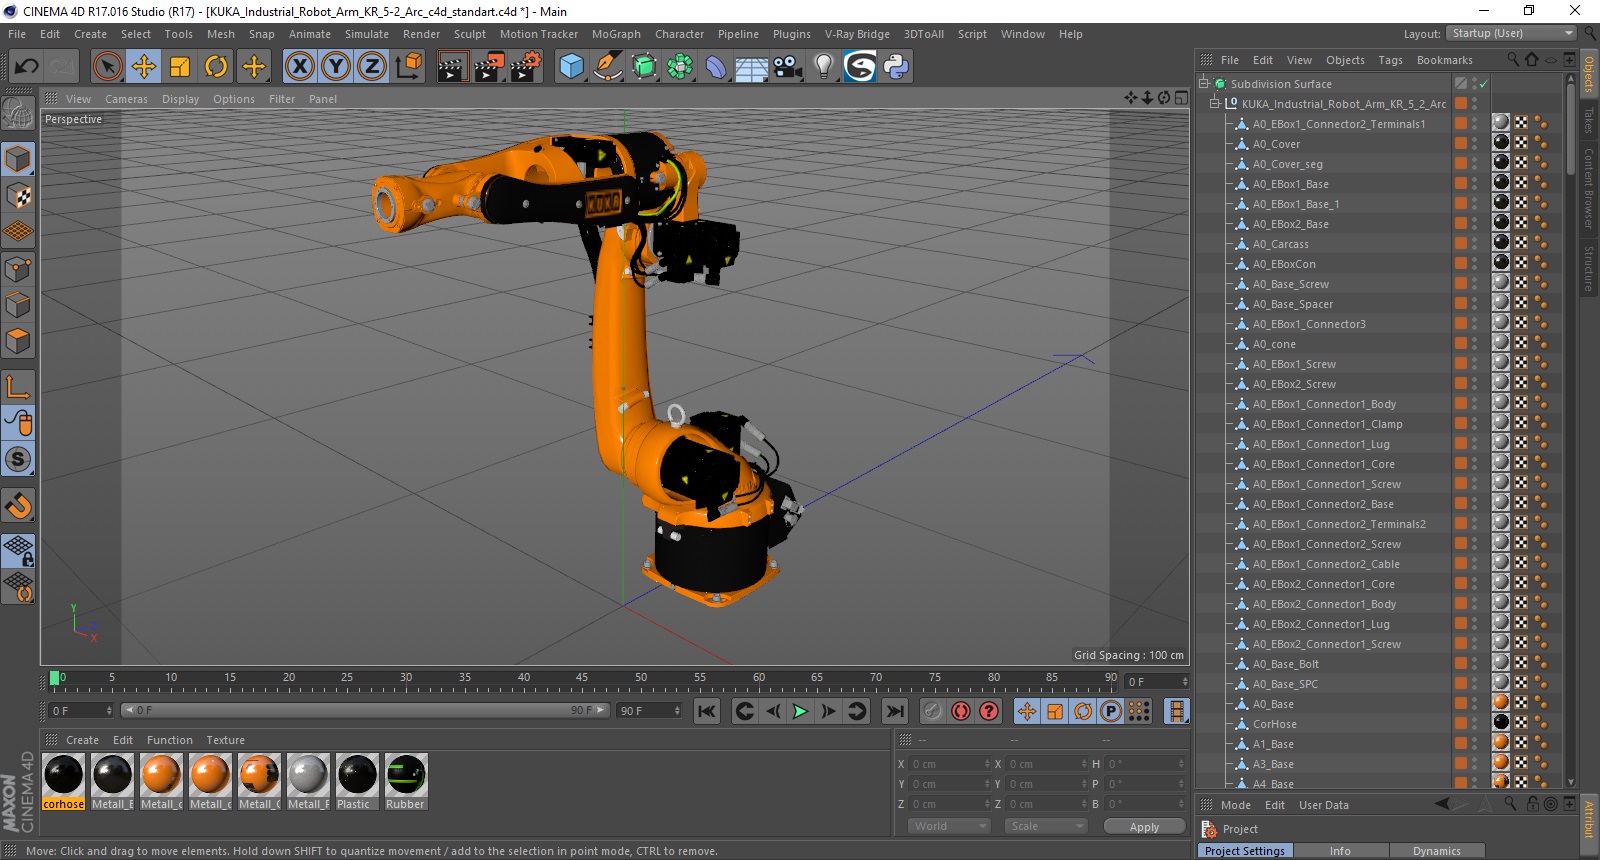
Task: Open the vertical Takes side tab
Action: pyautogui.click(x=1588, y=120)
